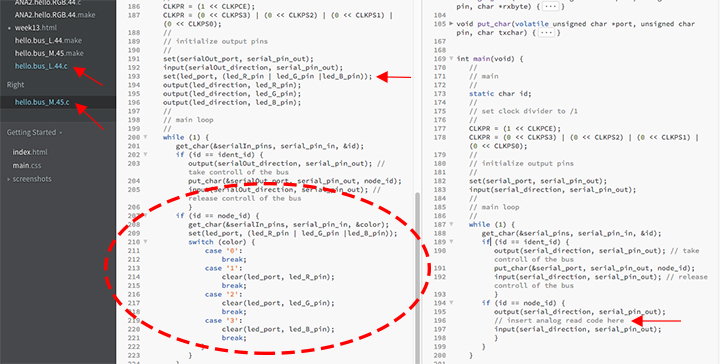Collapse the while loop at line 200
The image size is (720, 364).
[146, 137]
